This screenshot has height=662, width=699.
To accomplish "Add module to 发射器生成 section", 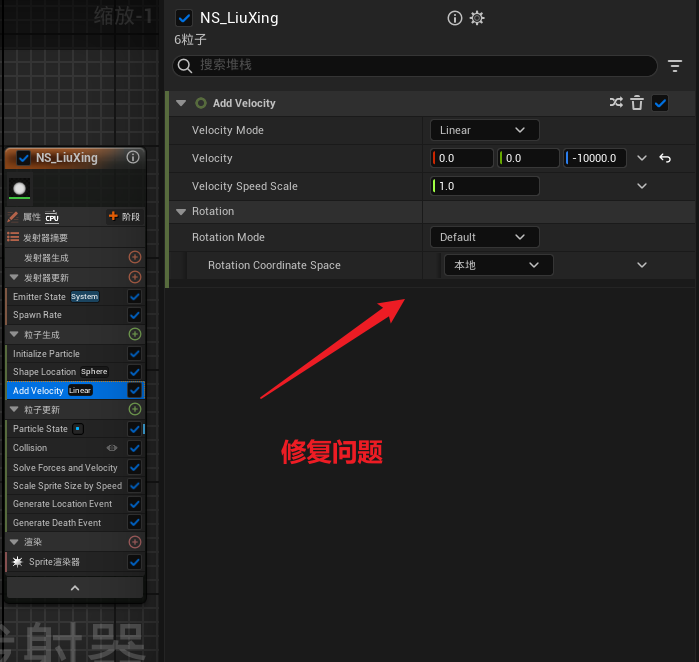I will 135,257.
